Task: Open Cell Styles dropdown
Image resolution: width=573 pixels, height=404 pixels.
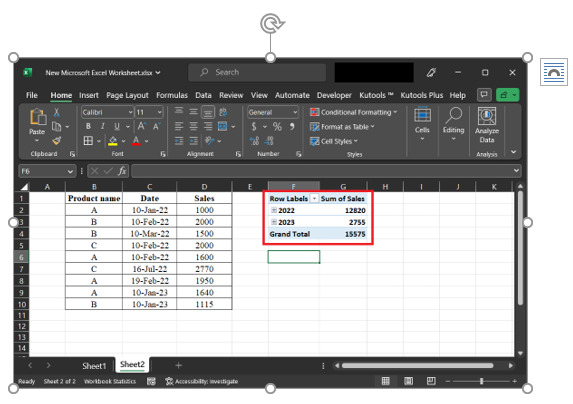Action: (x=334, y=141)
